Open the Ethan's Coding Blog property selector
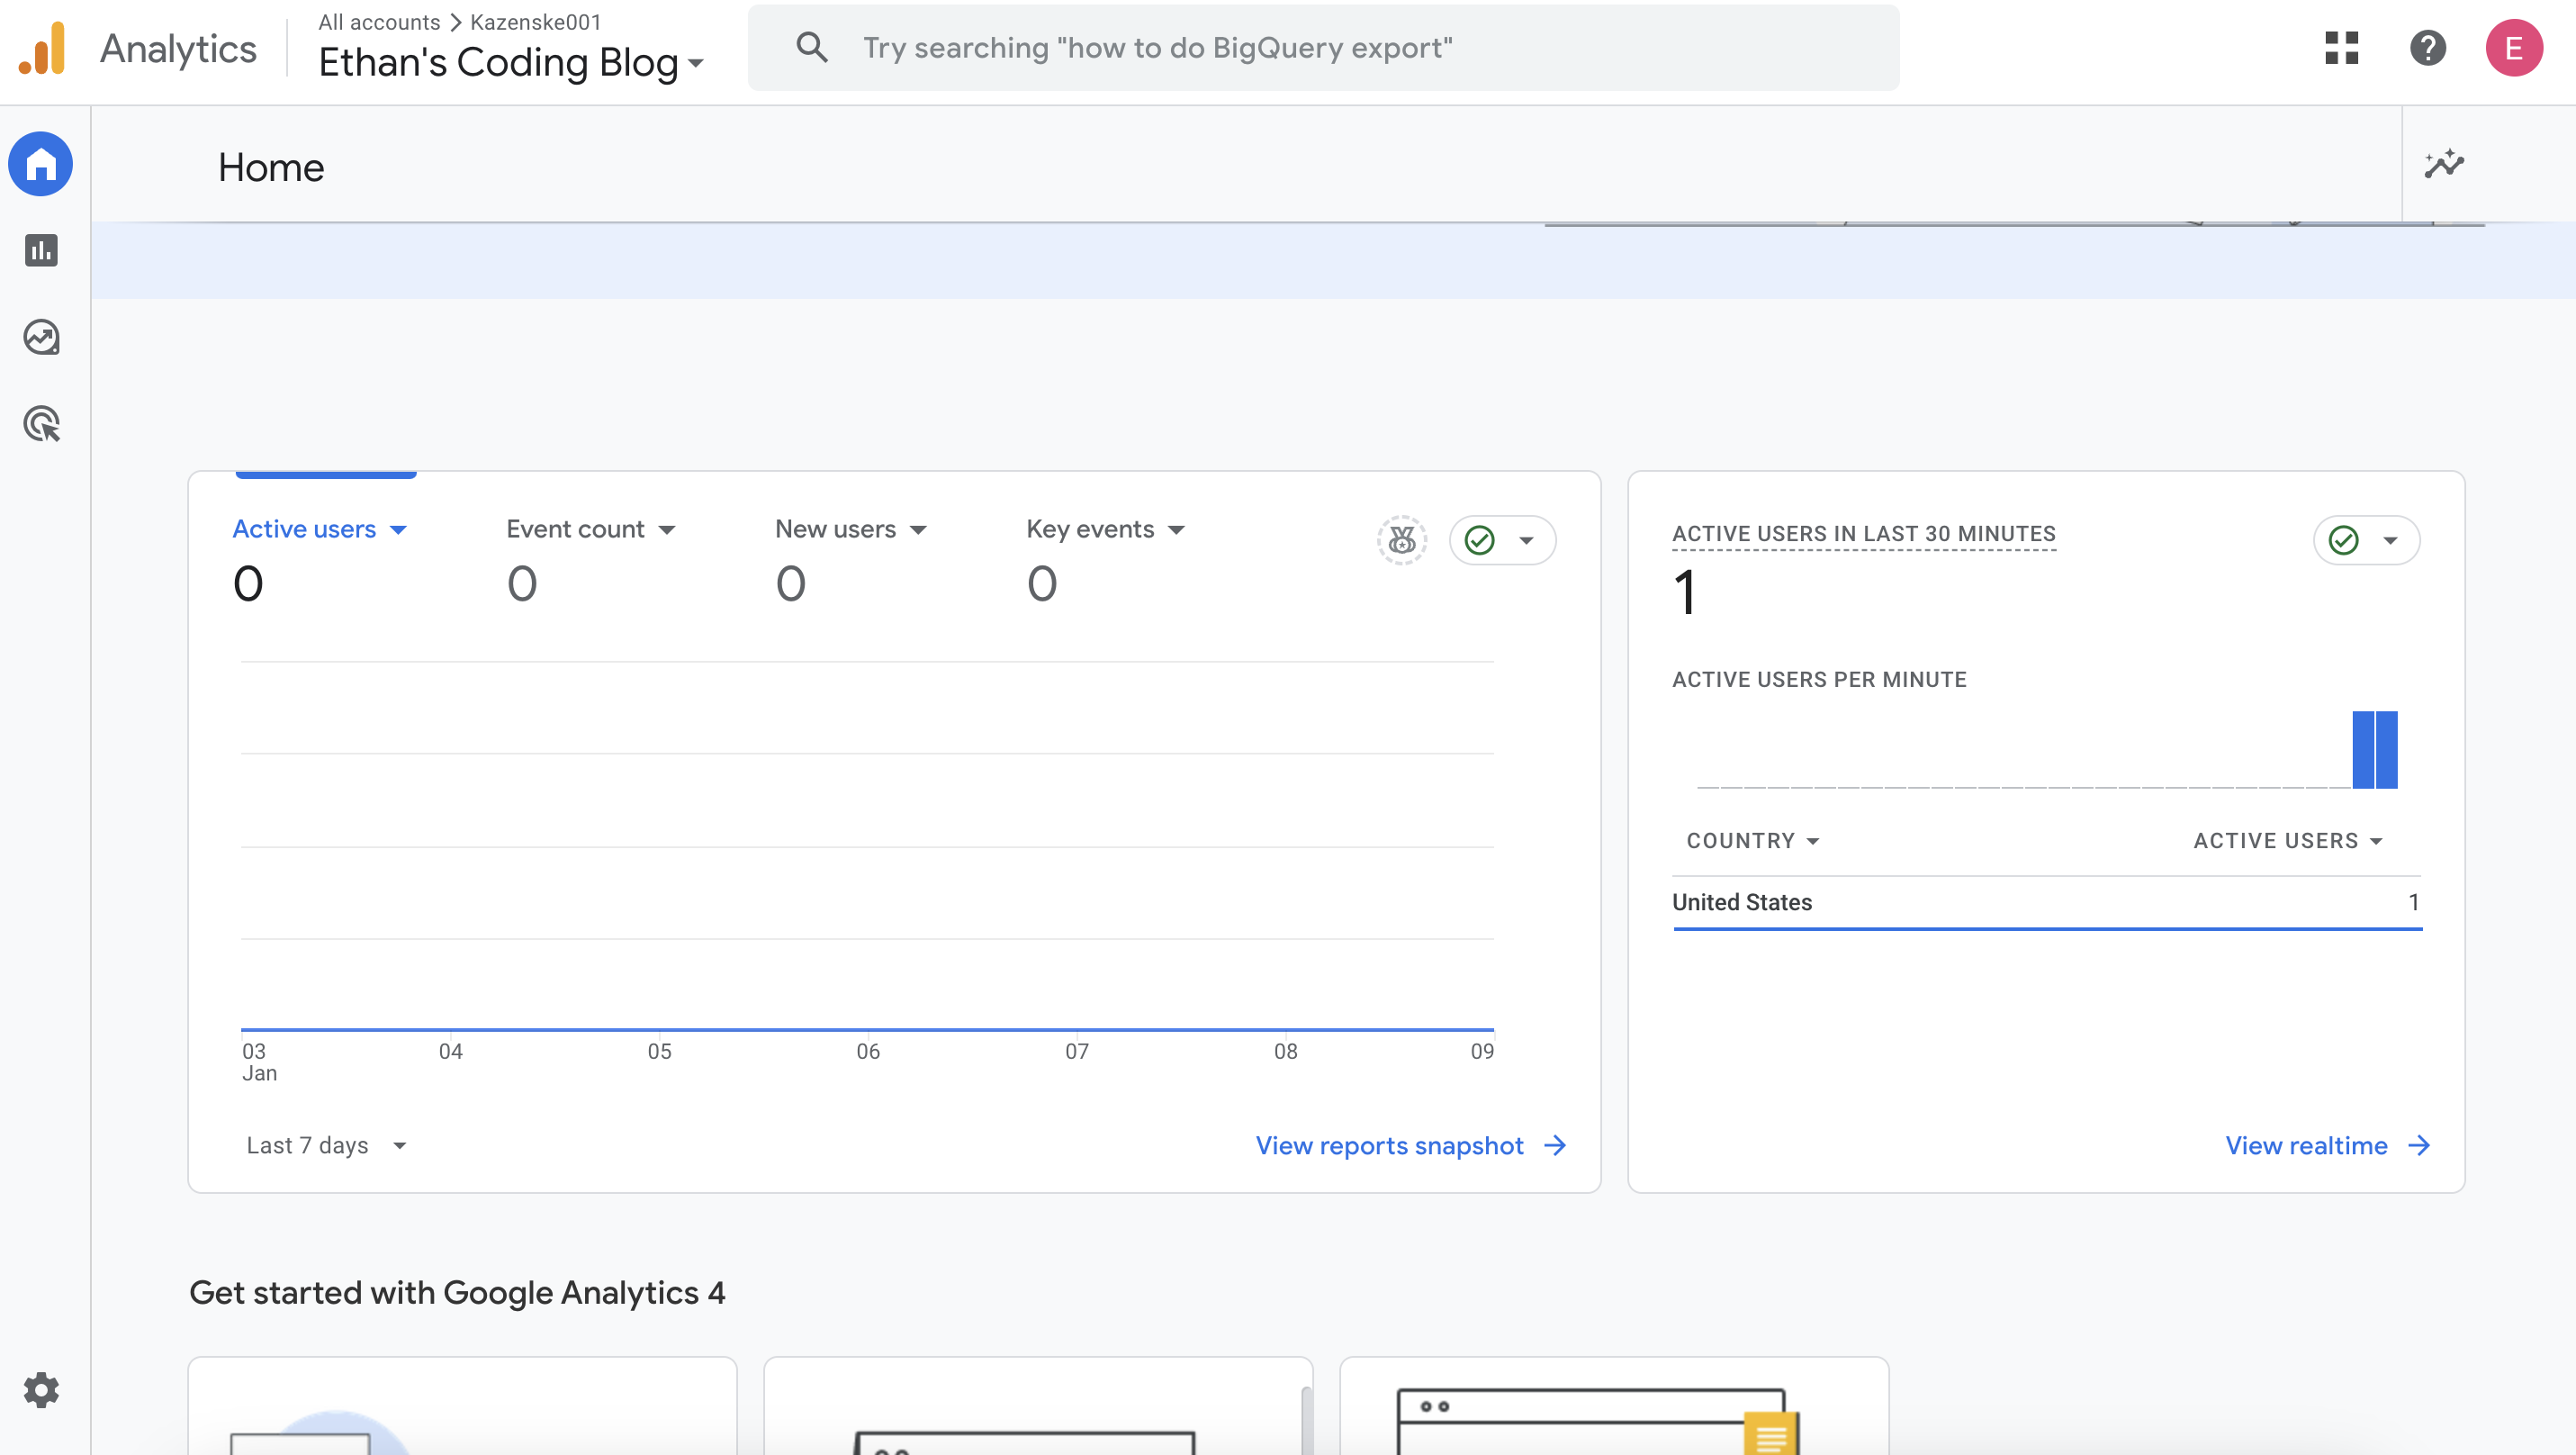2576x1455 pixels. pos(511,63)
